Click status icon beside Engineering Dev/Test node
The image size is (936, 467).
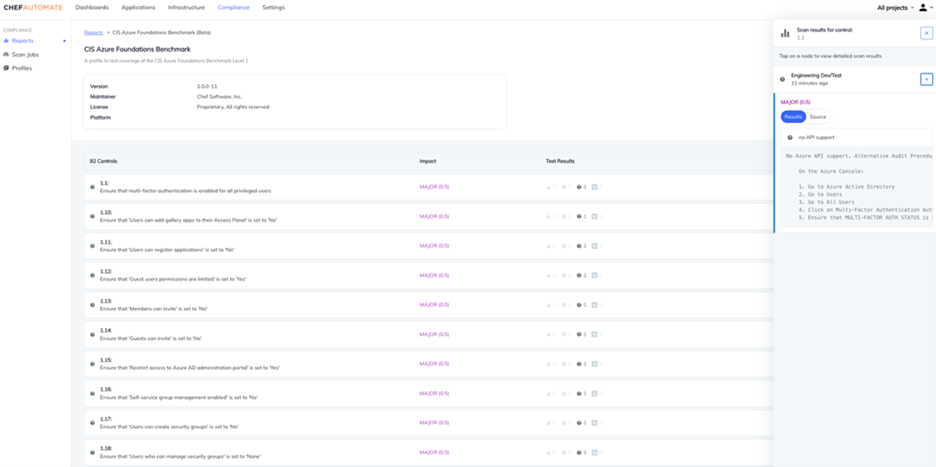783,79
